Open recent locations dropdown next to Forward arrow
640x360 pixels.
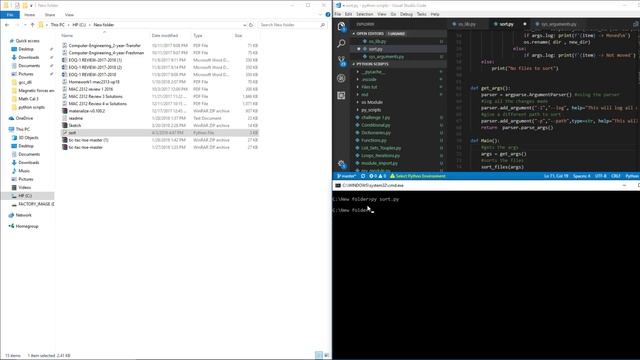click(25, 25)
